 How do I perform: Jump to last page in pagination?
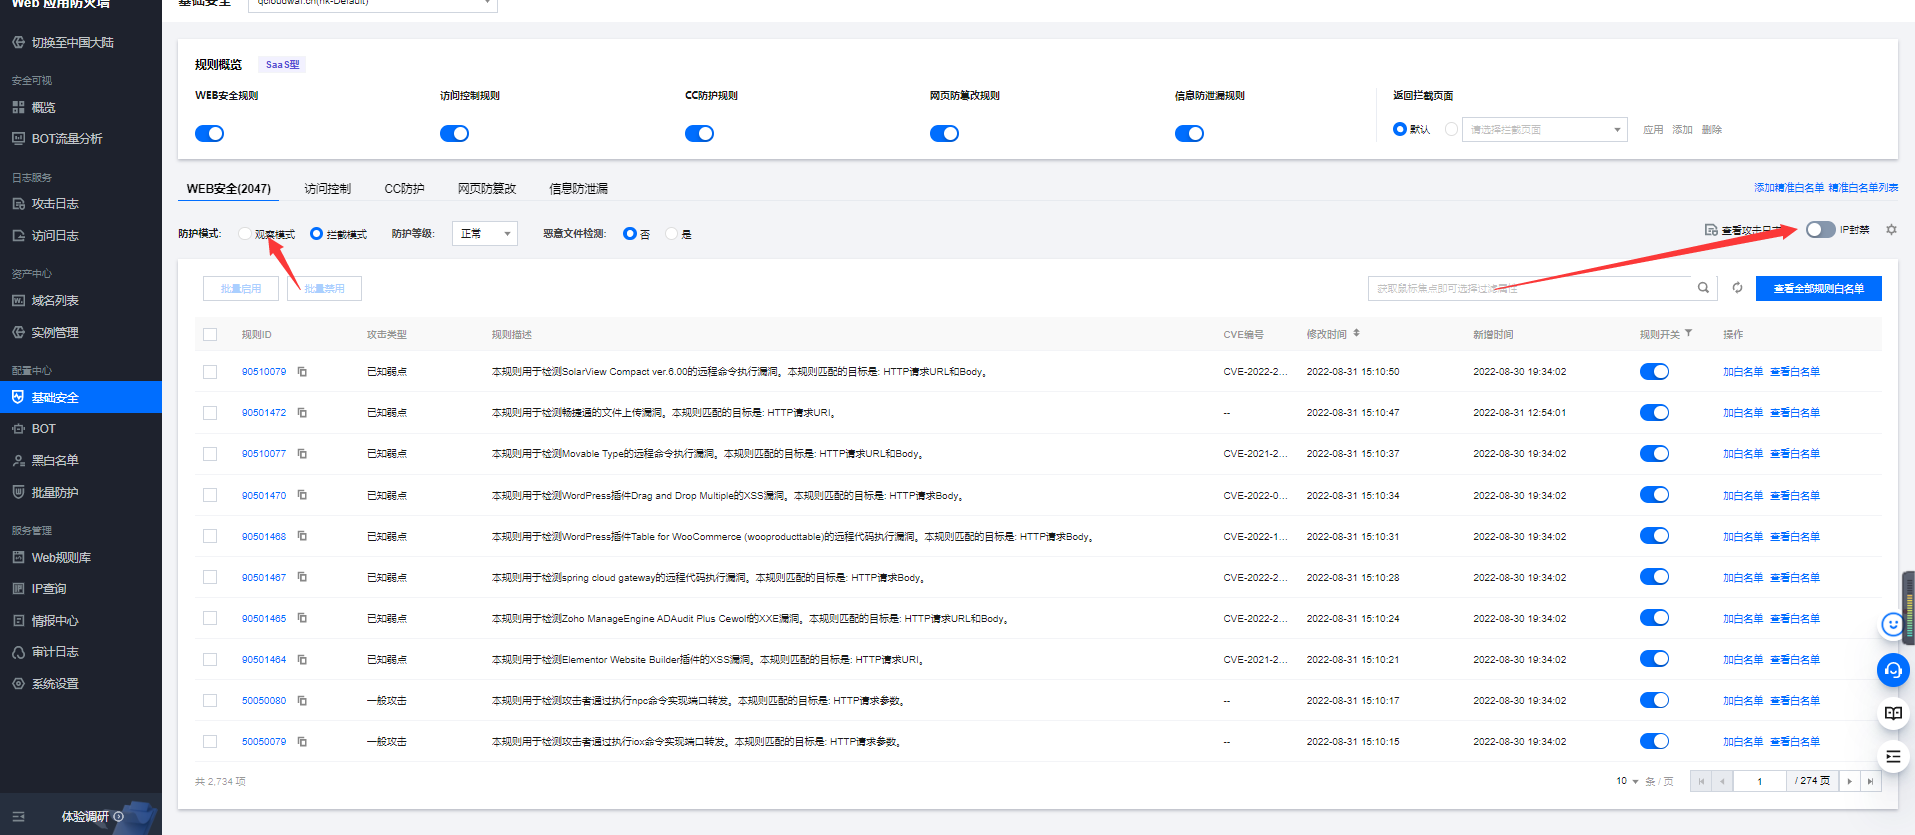(1871, 782)
